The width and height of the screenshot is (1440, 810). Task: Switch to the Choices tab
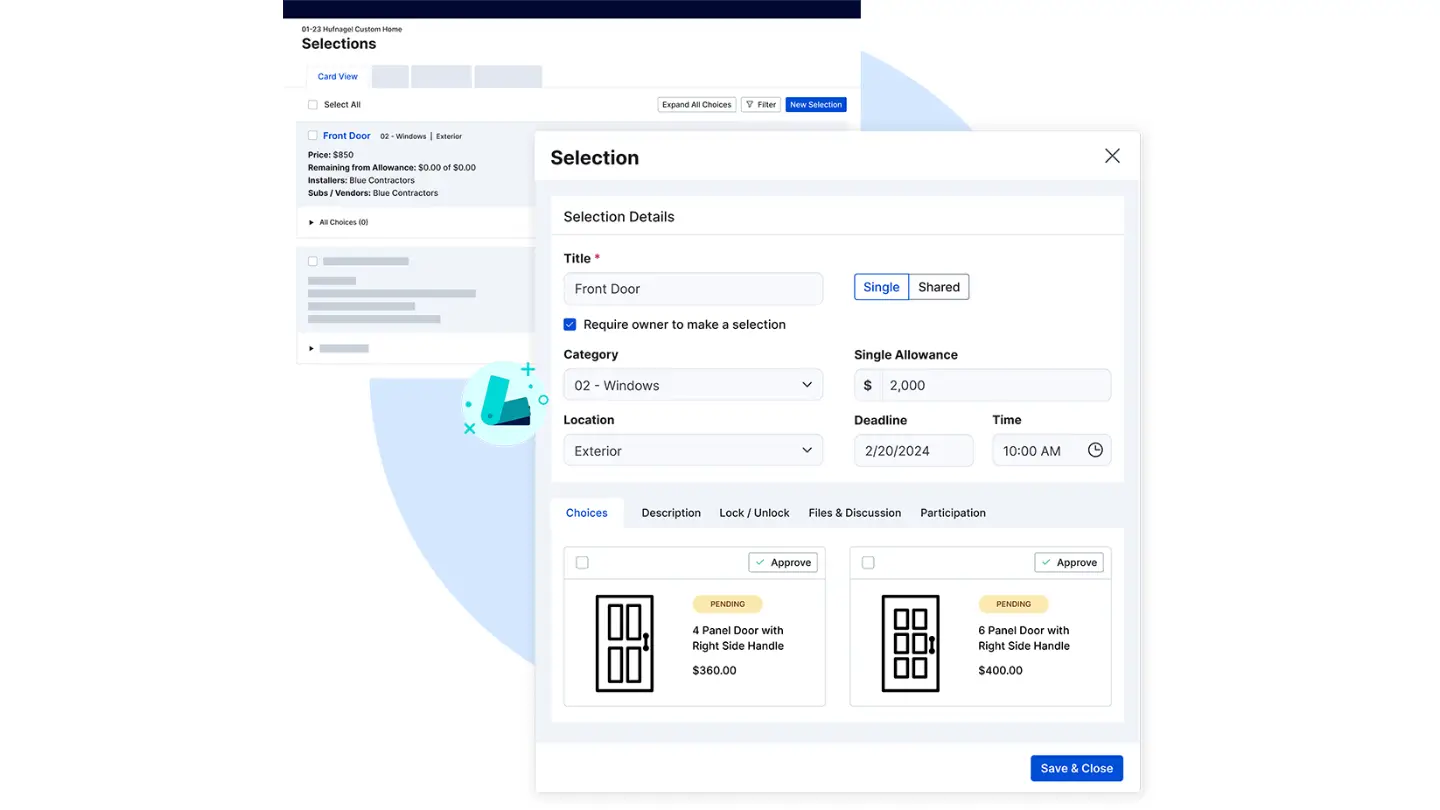coord(586,513)
